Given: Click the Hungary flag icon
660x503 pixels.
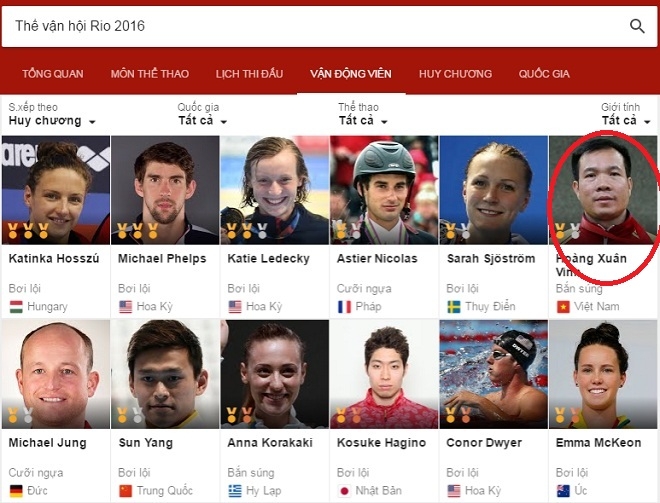Looking at the screenshot, I should (x=16, y=306).
